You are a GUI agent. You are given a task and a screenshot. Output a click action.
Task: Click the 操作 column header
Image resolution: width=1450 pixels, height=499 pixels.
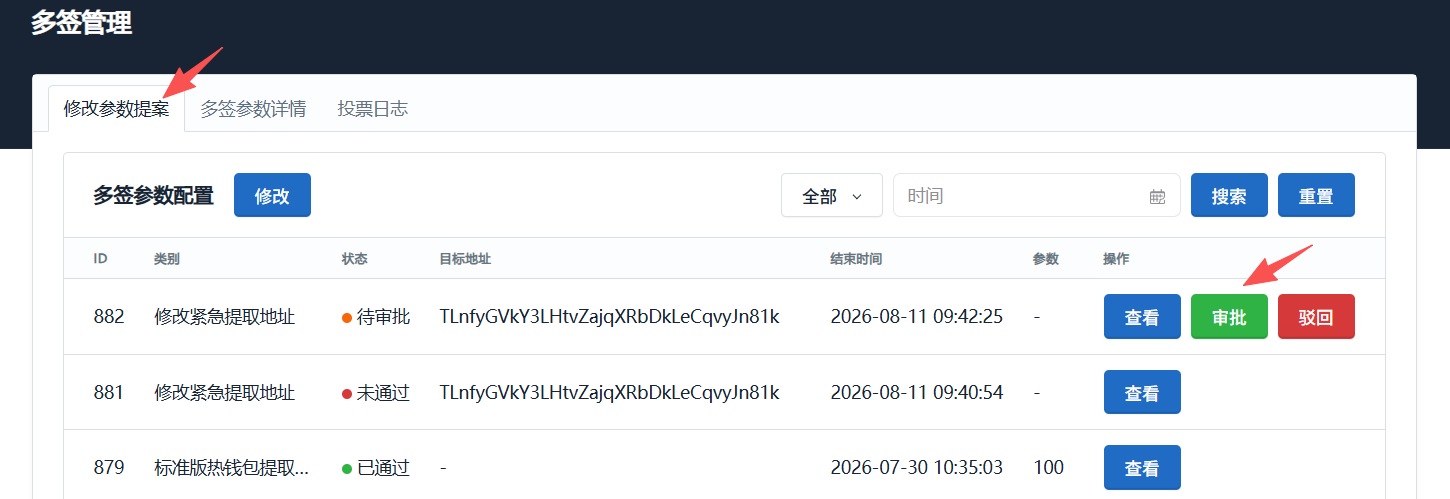(x=1116, y=258)
